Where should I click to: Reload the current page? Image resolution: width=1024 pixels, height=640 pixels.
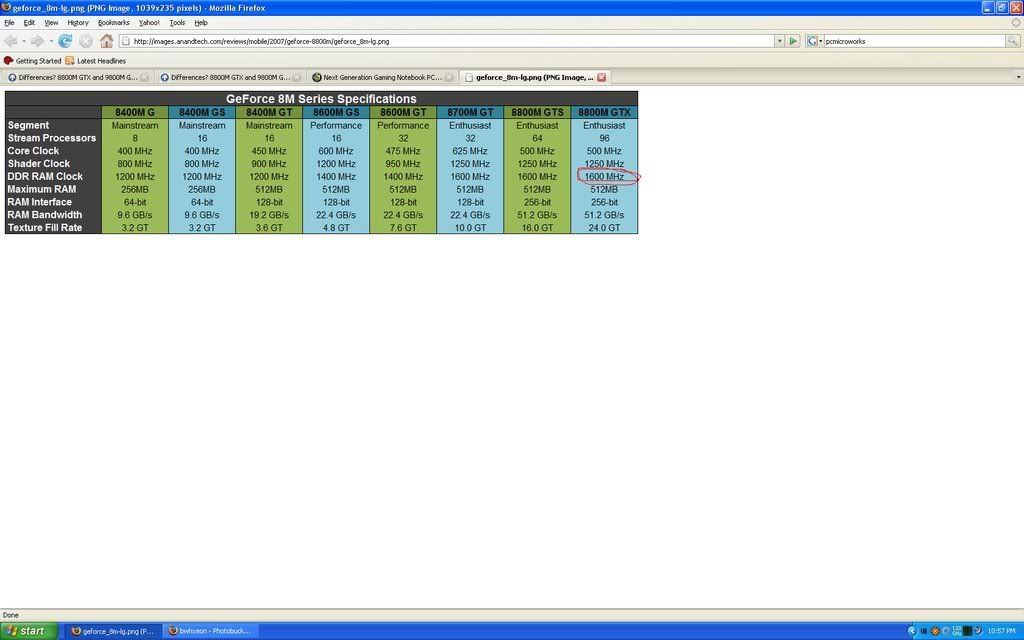tap(65, 41)
